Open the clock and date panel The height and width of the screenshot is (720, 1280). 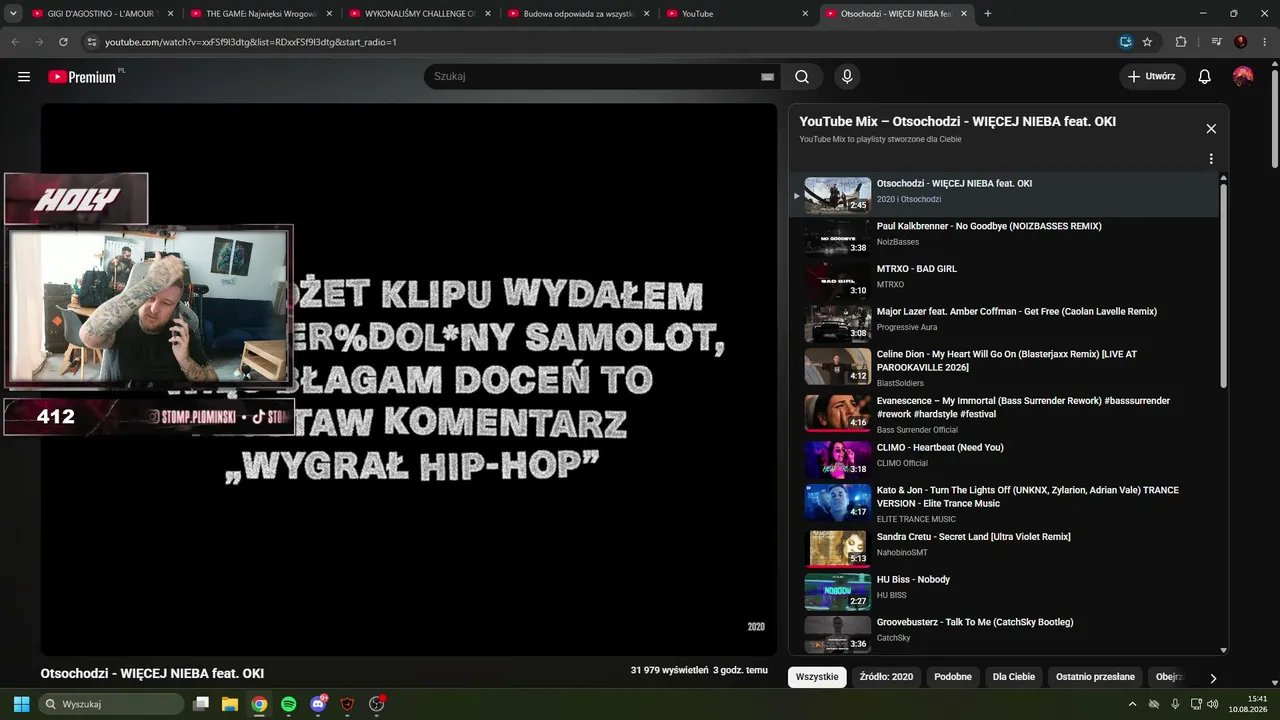[x=1247, y=704]
